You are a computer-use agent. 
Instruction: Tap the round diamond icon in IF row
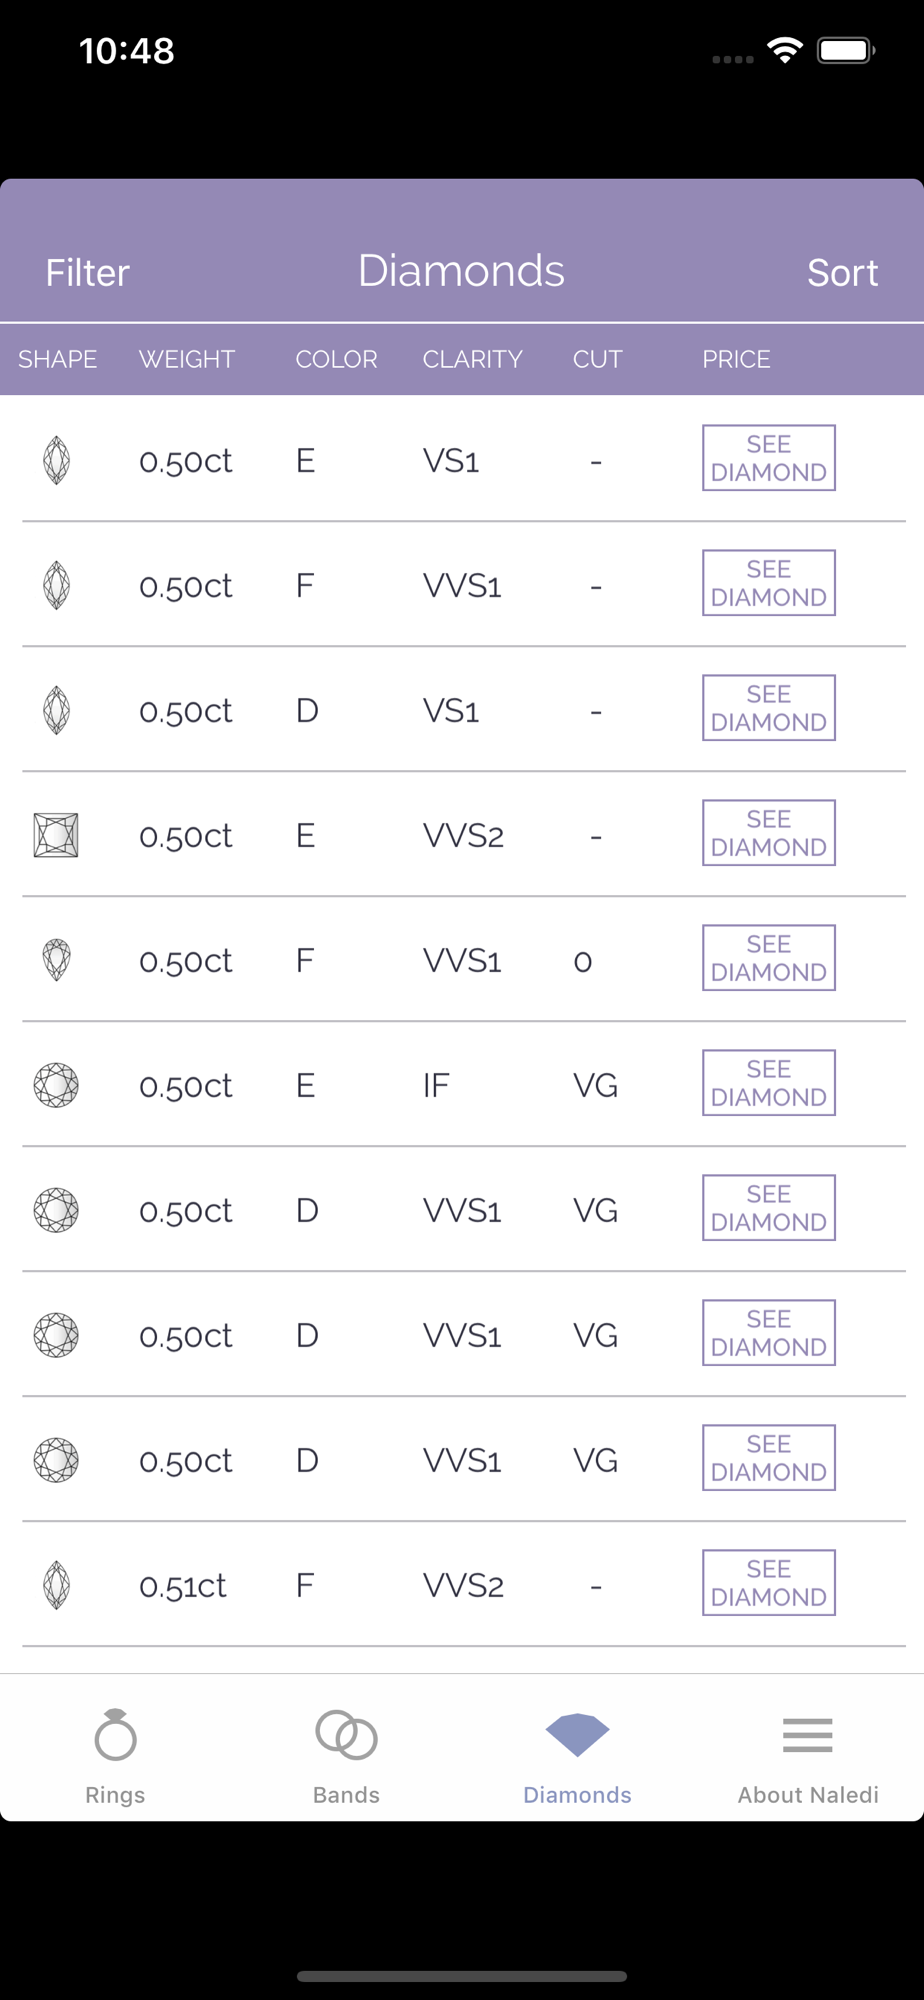[x=56, y=1085]
